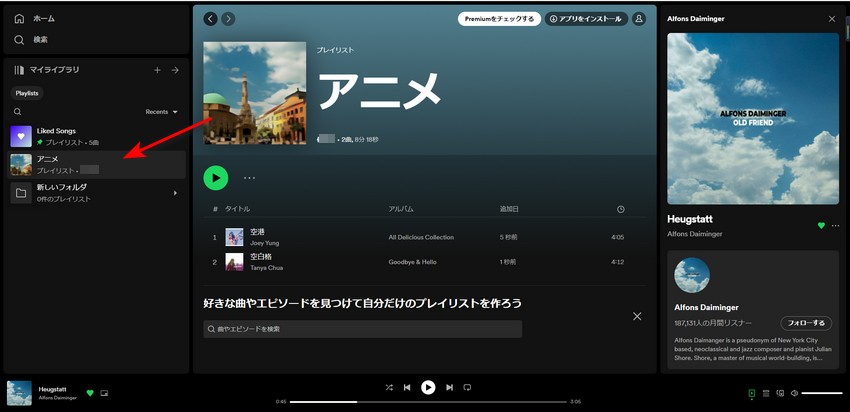This screenshot has height=412, width=850.
Task: Click 空白格 track album thumbnail
Action: coord(234,262)
